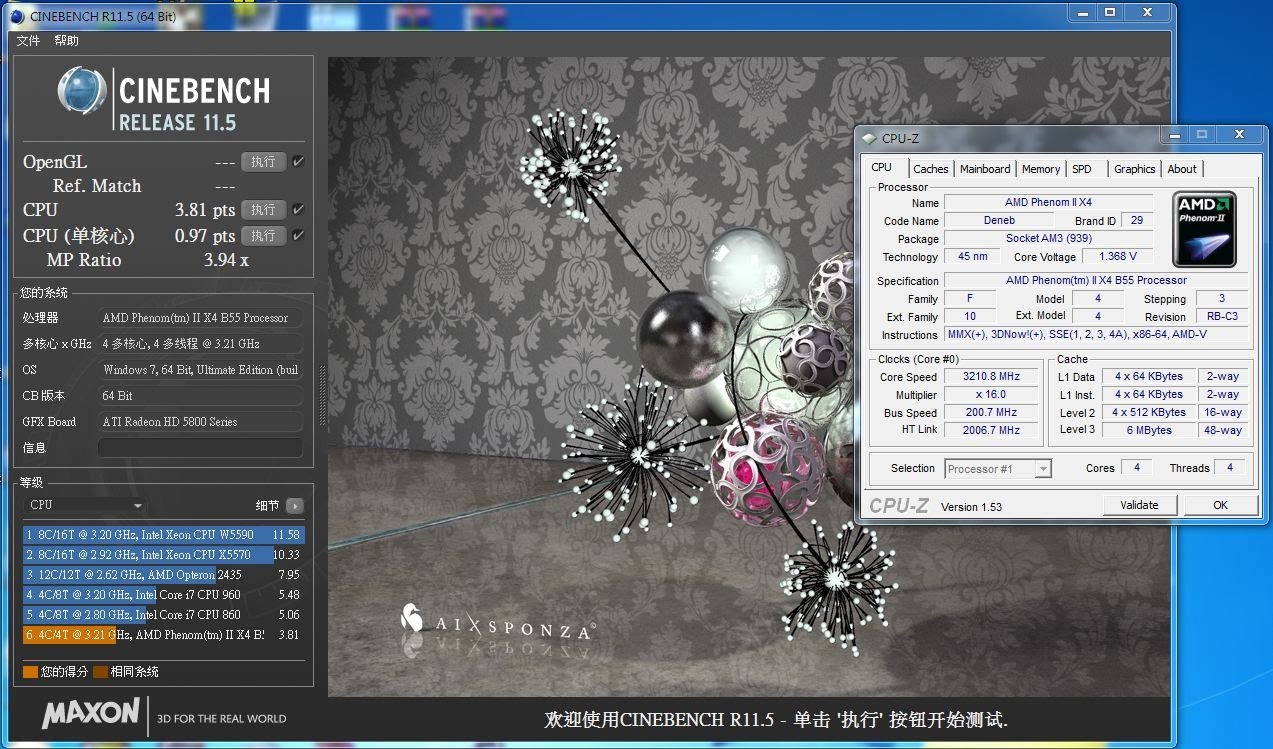This screenshot has width=1273, height=749.
Task: Click the CPU-Z icon in its title bar
Action: 868,139
